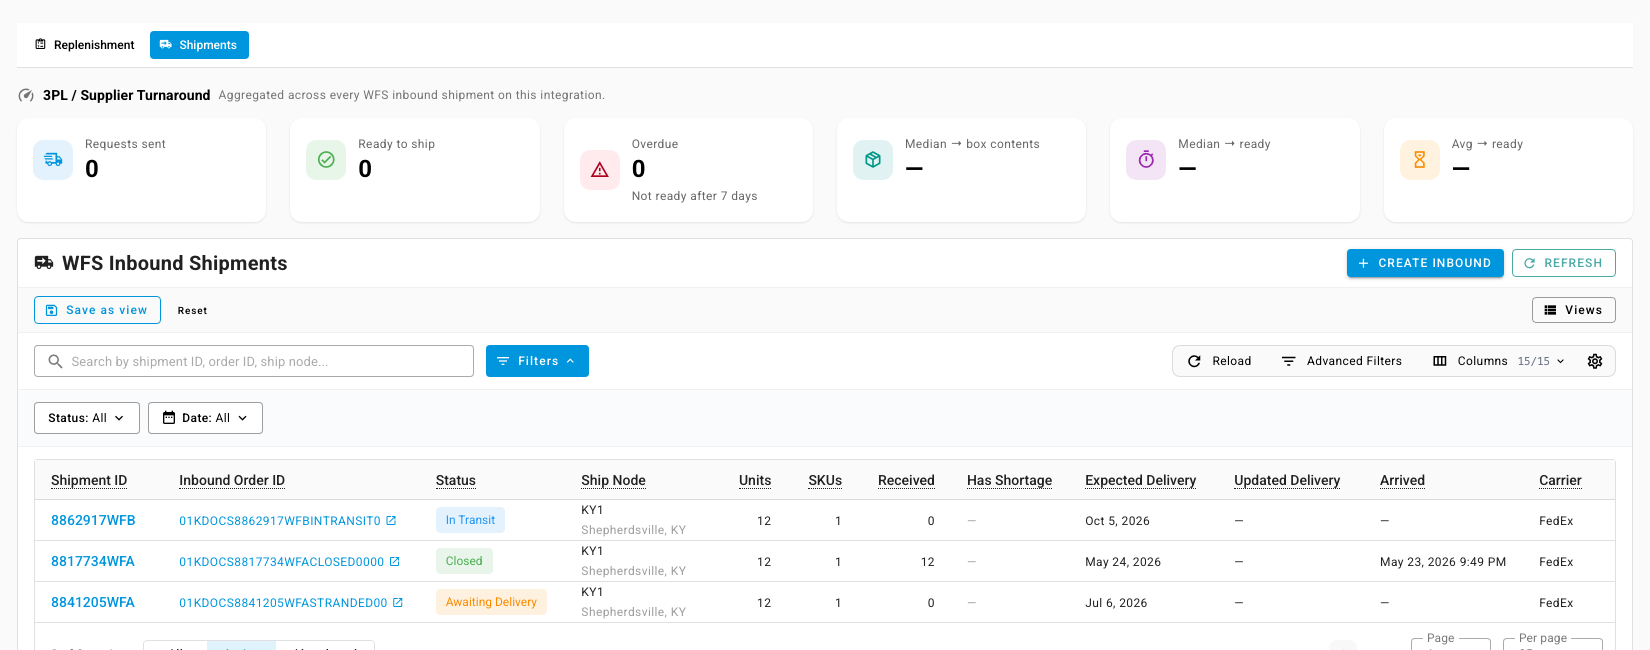Reset the table view
Screen dimensions: 1650x650
coord(193,311)
